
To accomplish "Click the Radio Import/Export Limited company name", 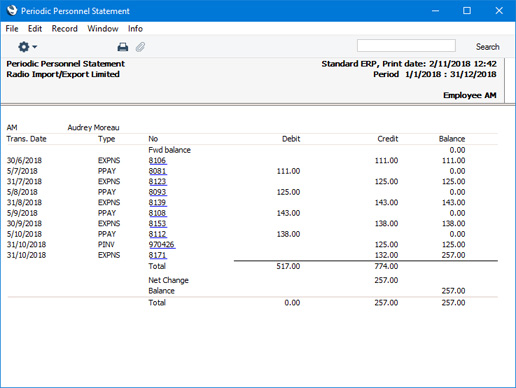I will 63,74.
